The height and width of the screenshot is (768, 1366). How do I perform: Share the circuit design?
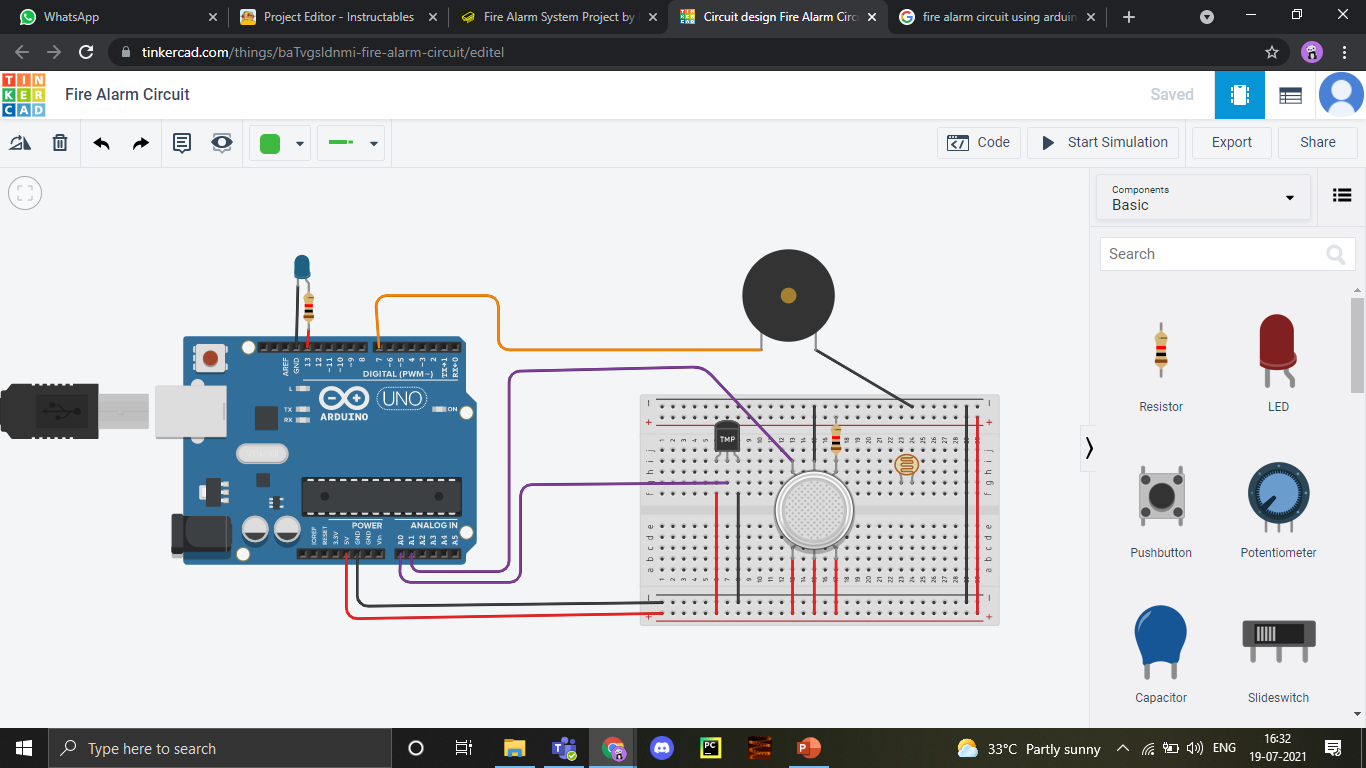click(x=1318, y=142)
